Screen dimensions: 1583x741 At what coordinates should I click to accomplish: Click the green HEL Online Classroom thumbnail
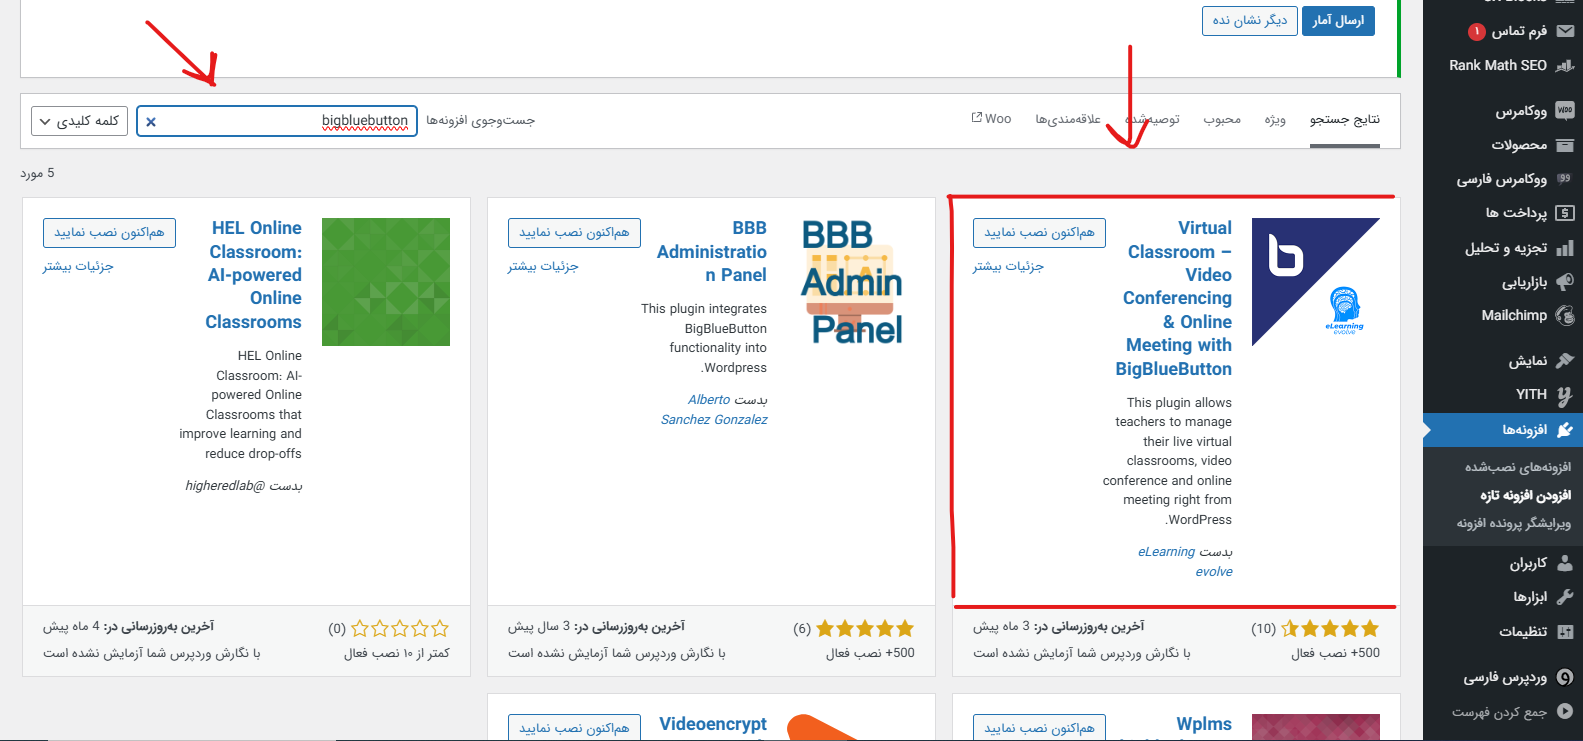click(x=386, y=282)
